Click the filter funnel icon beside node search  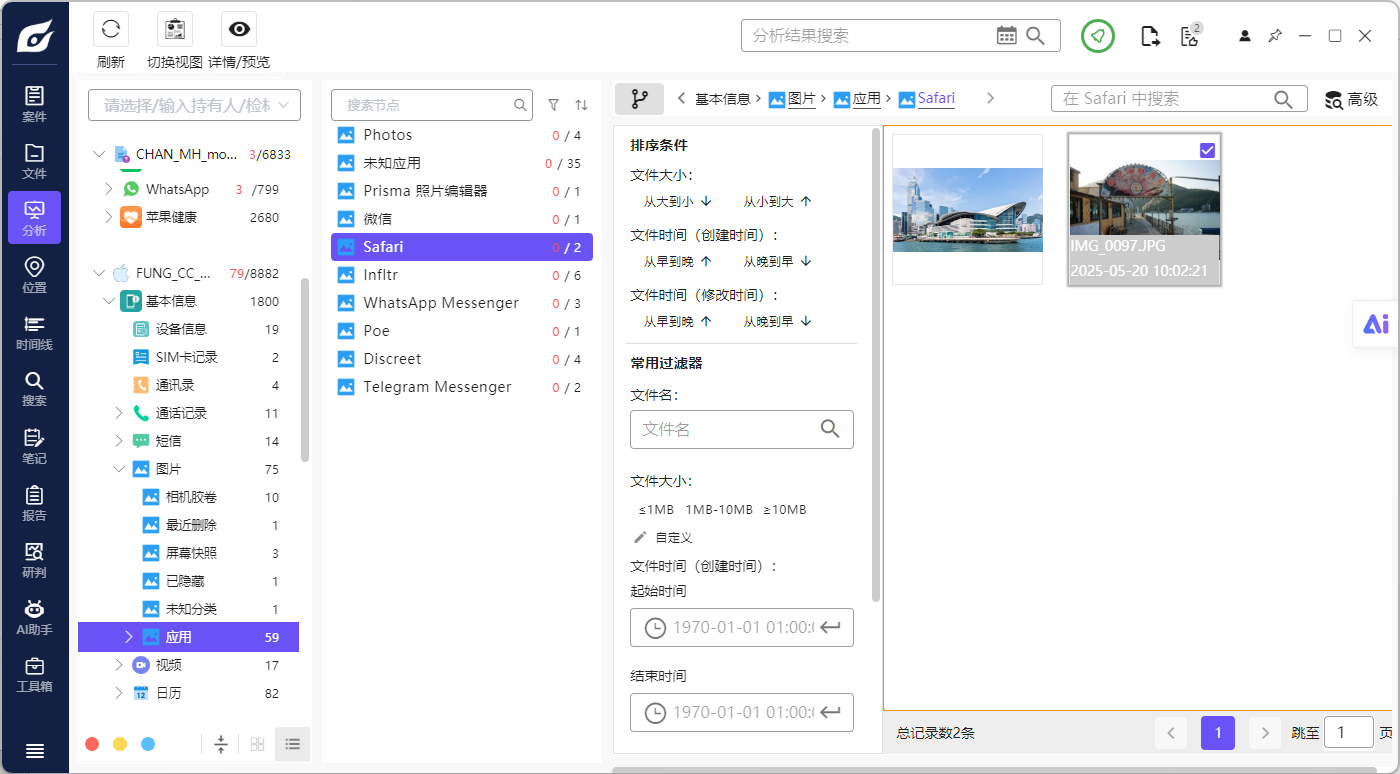(554, 104)
